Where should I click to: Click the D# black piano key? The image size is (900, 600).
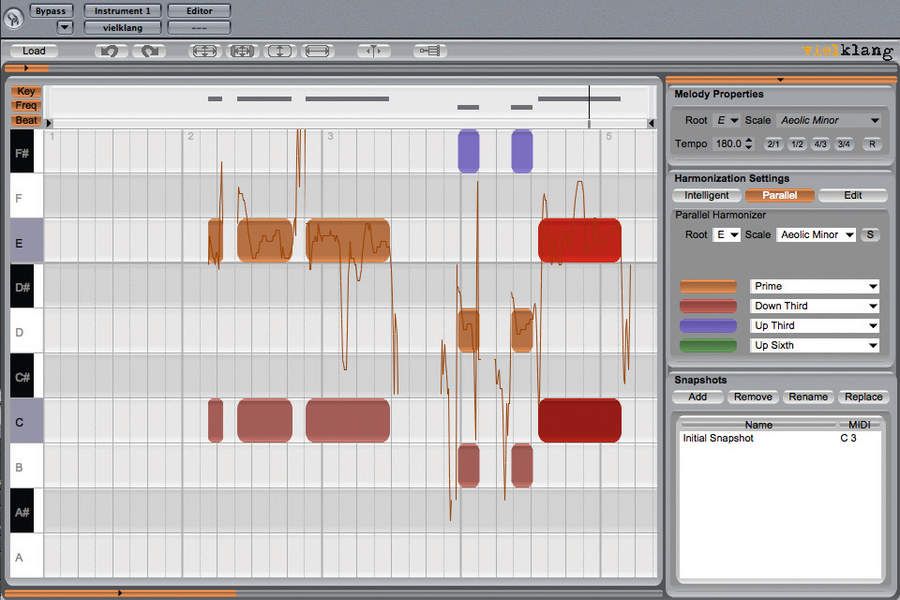[x=22, y=286]
